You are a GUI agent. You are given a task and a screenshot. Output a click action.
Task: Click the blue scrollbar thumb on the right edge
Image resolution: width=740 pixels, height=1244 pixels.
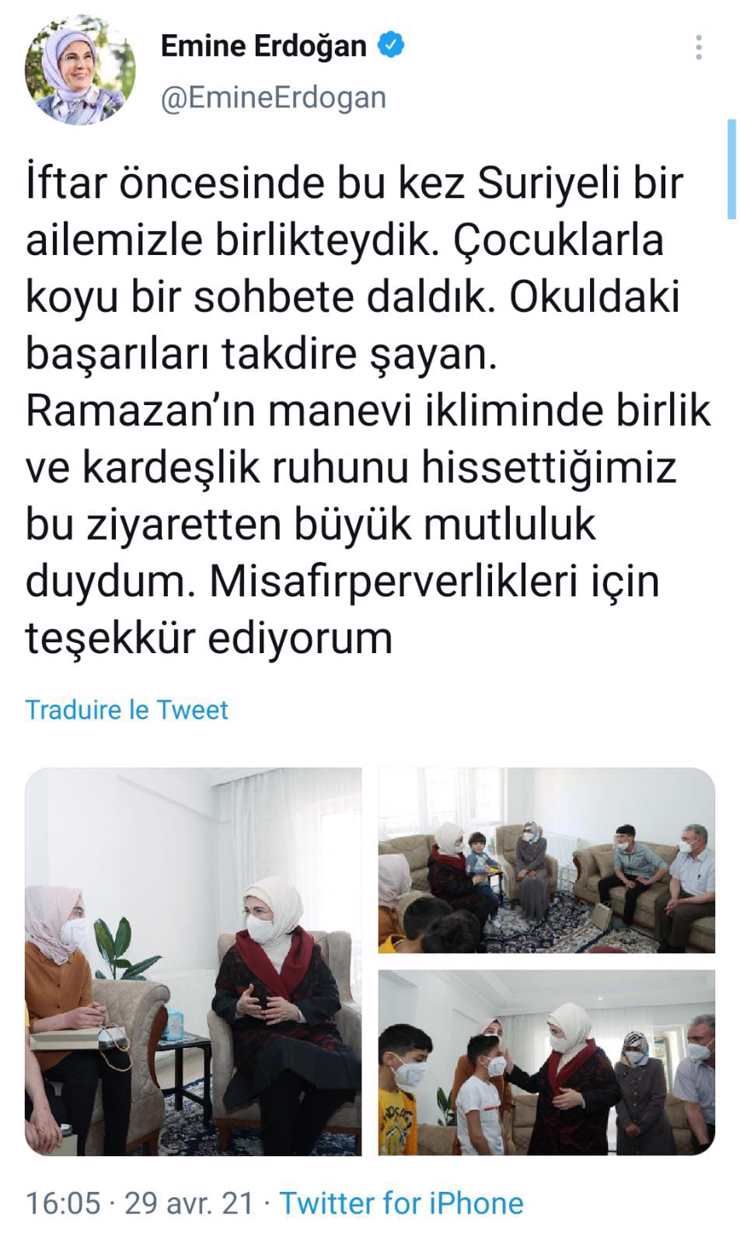[732, 168]
